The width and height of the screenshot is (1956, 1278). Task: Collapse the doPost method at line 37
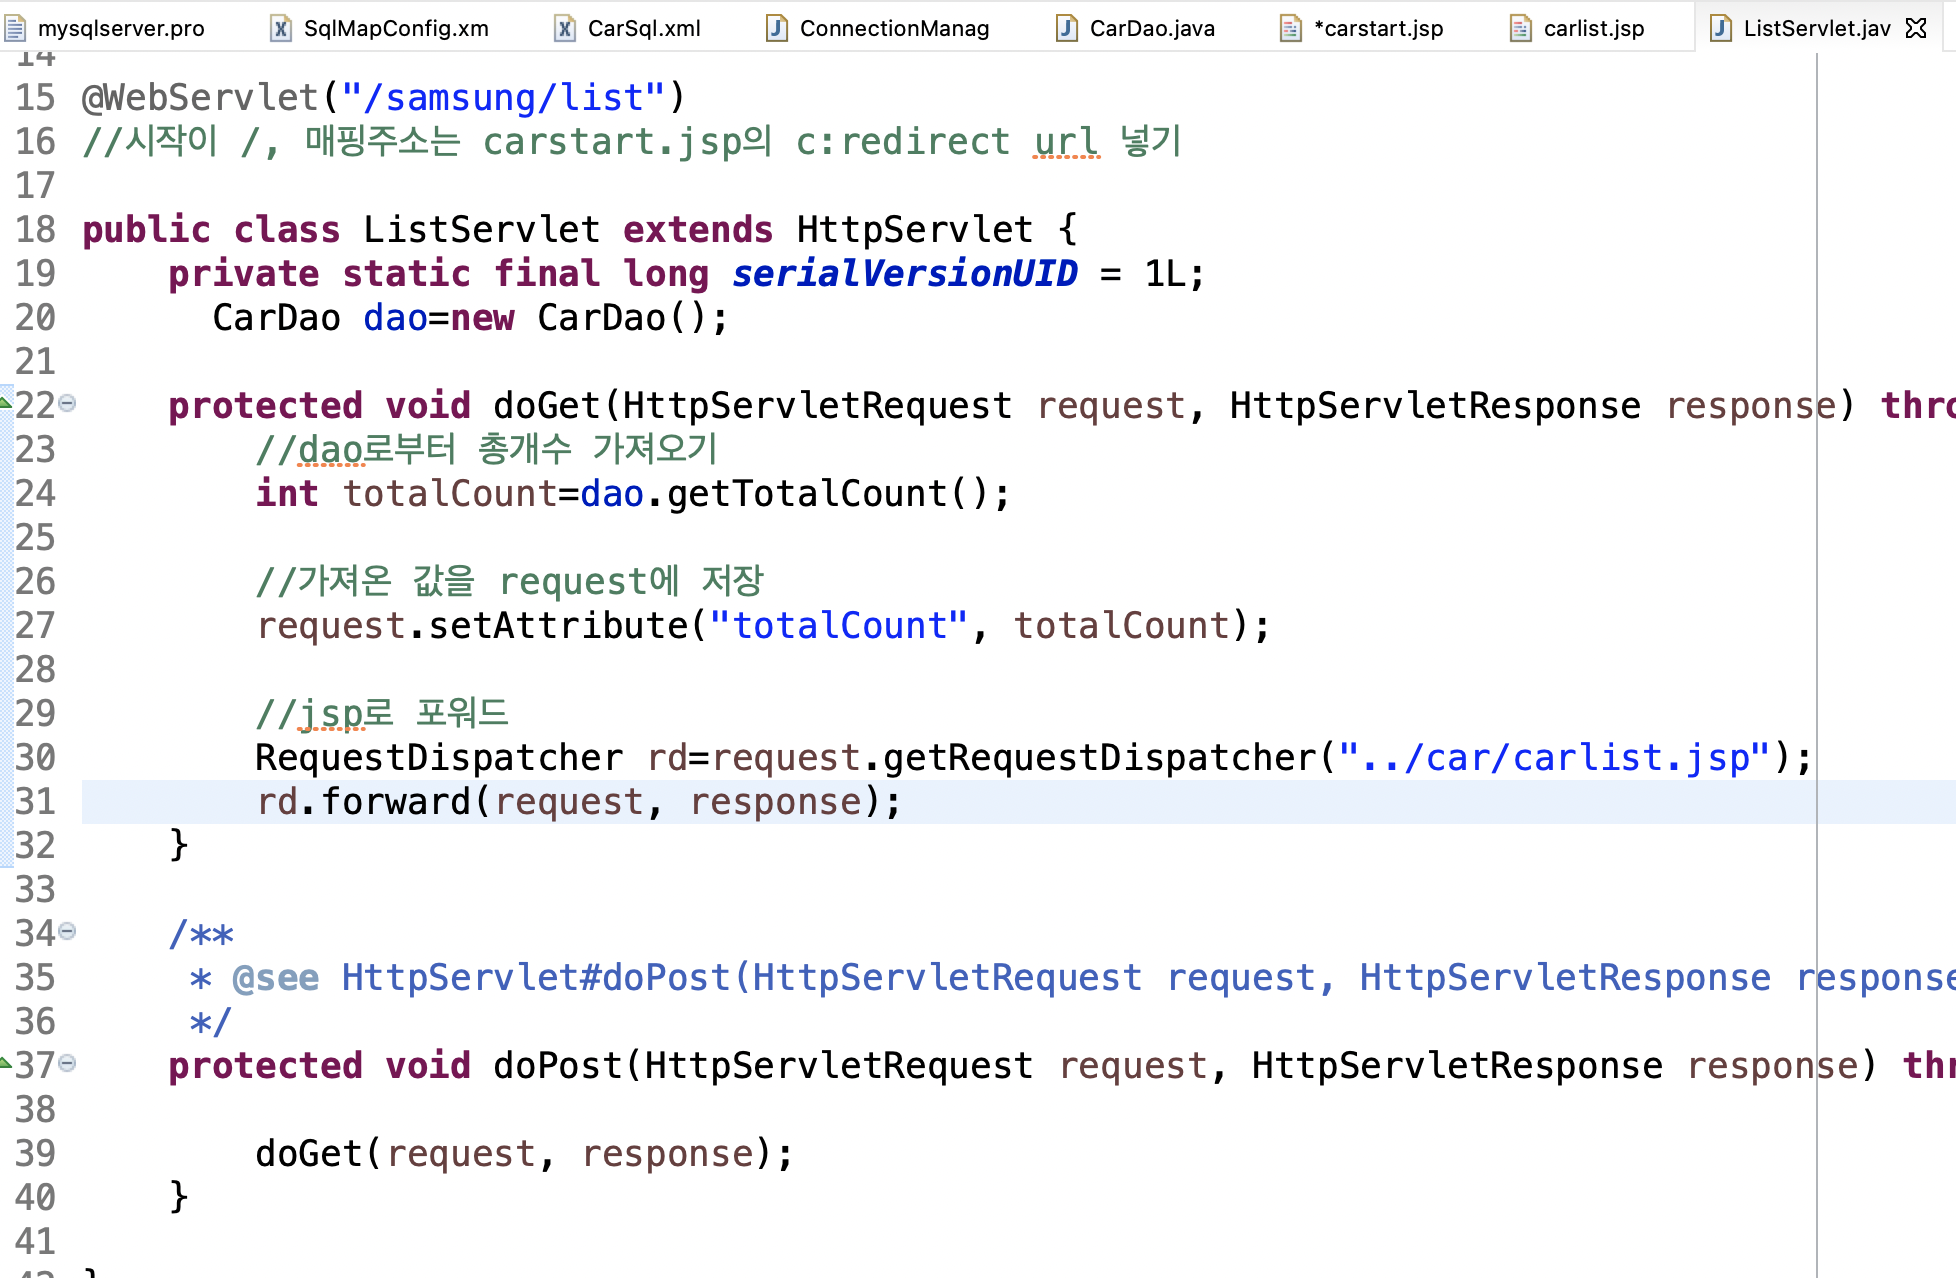click(x=67, y=1064)
